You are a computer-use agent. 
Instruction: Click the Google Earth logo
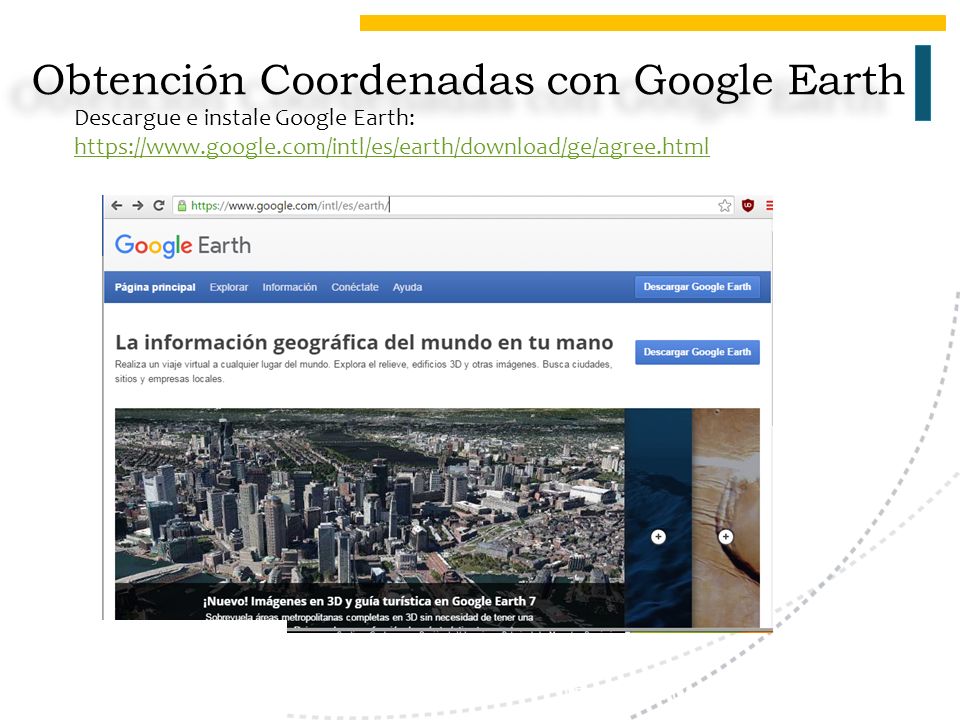tap(183, 246)
